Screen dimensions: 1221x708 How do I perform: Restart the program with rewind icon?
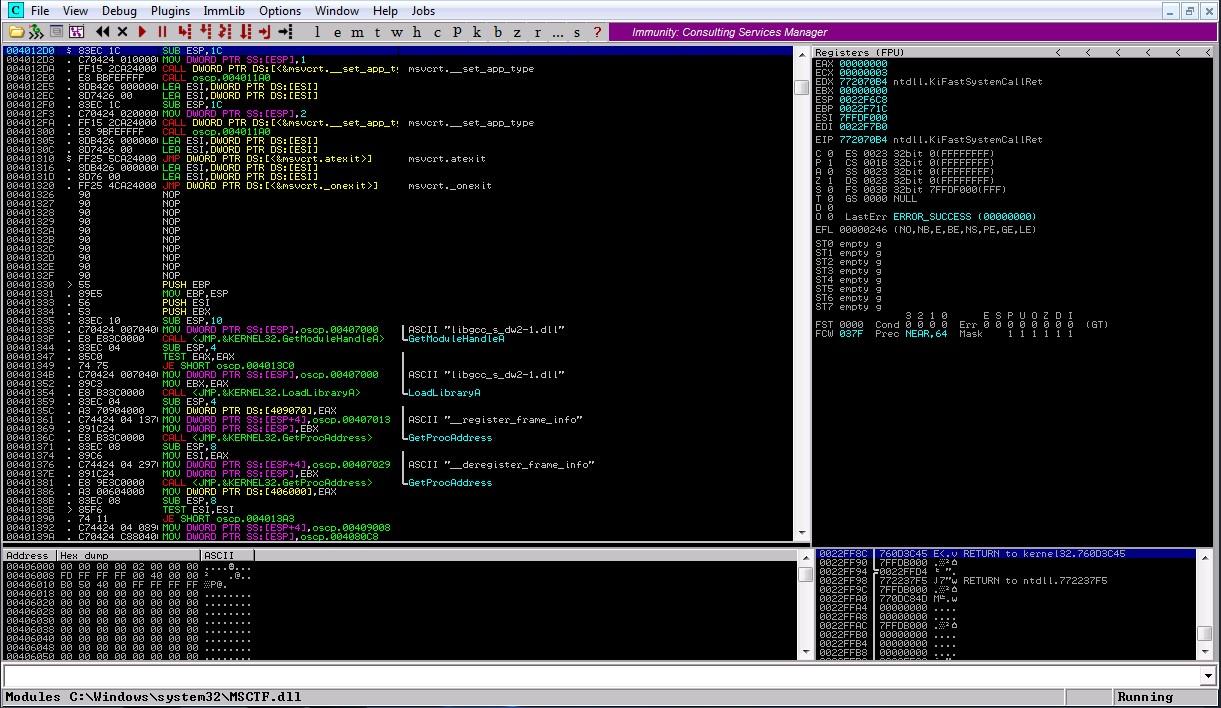[x=103, y=32]
